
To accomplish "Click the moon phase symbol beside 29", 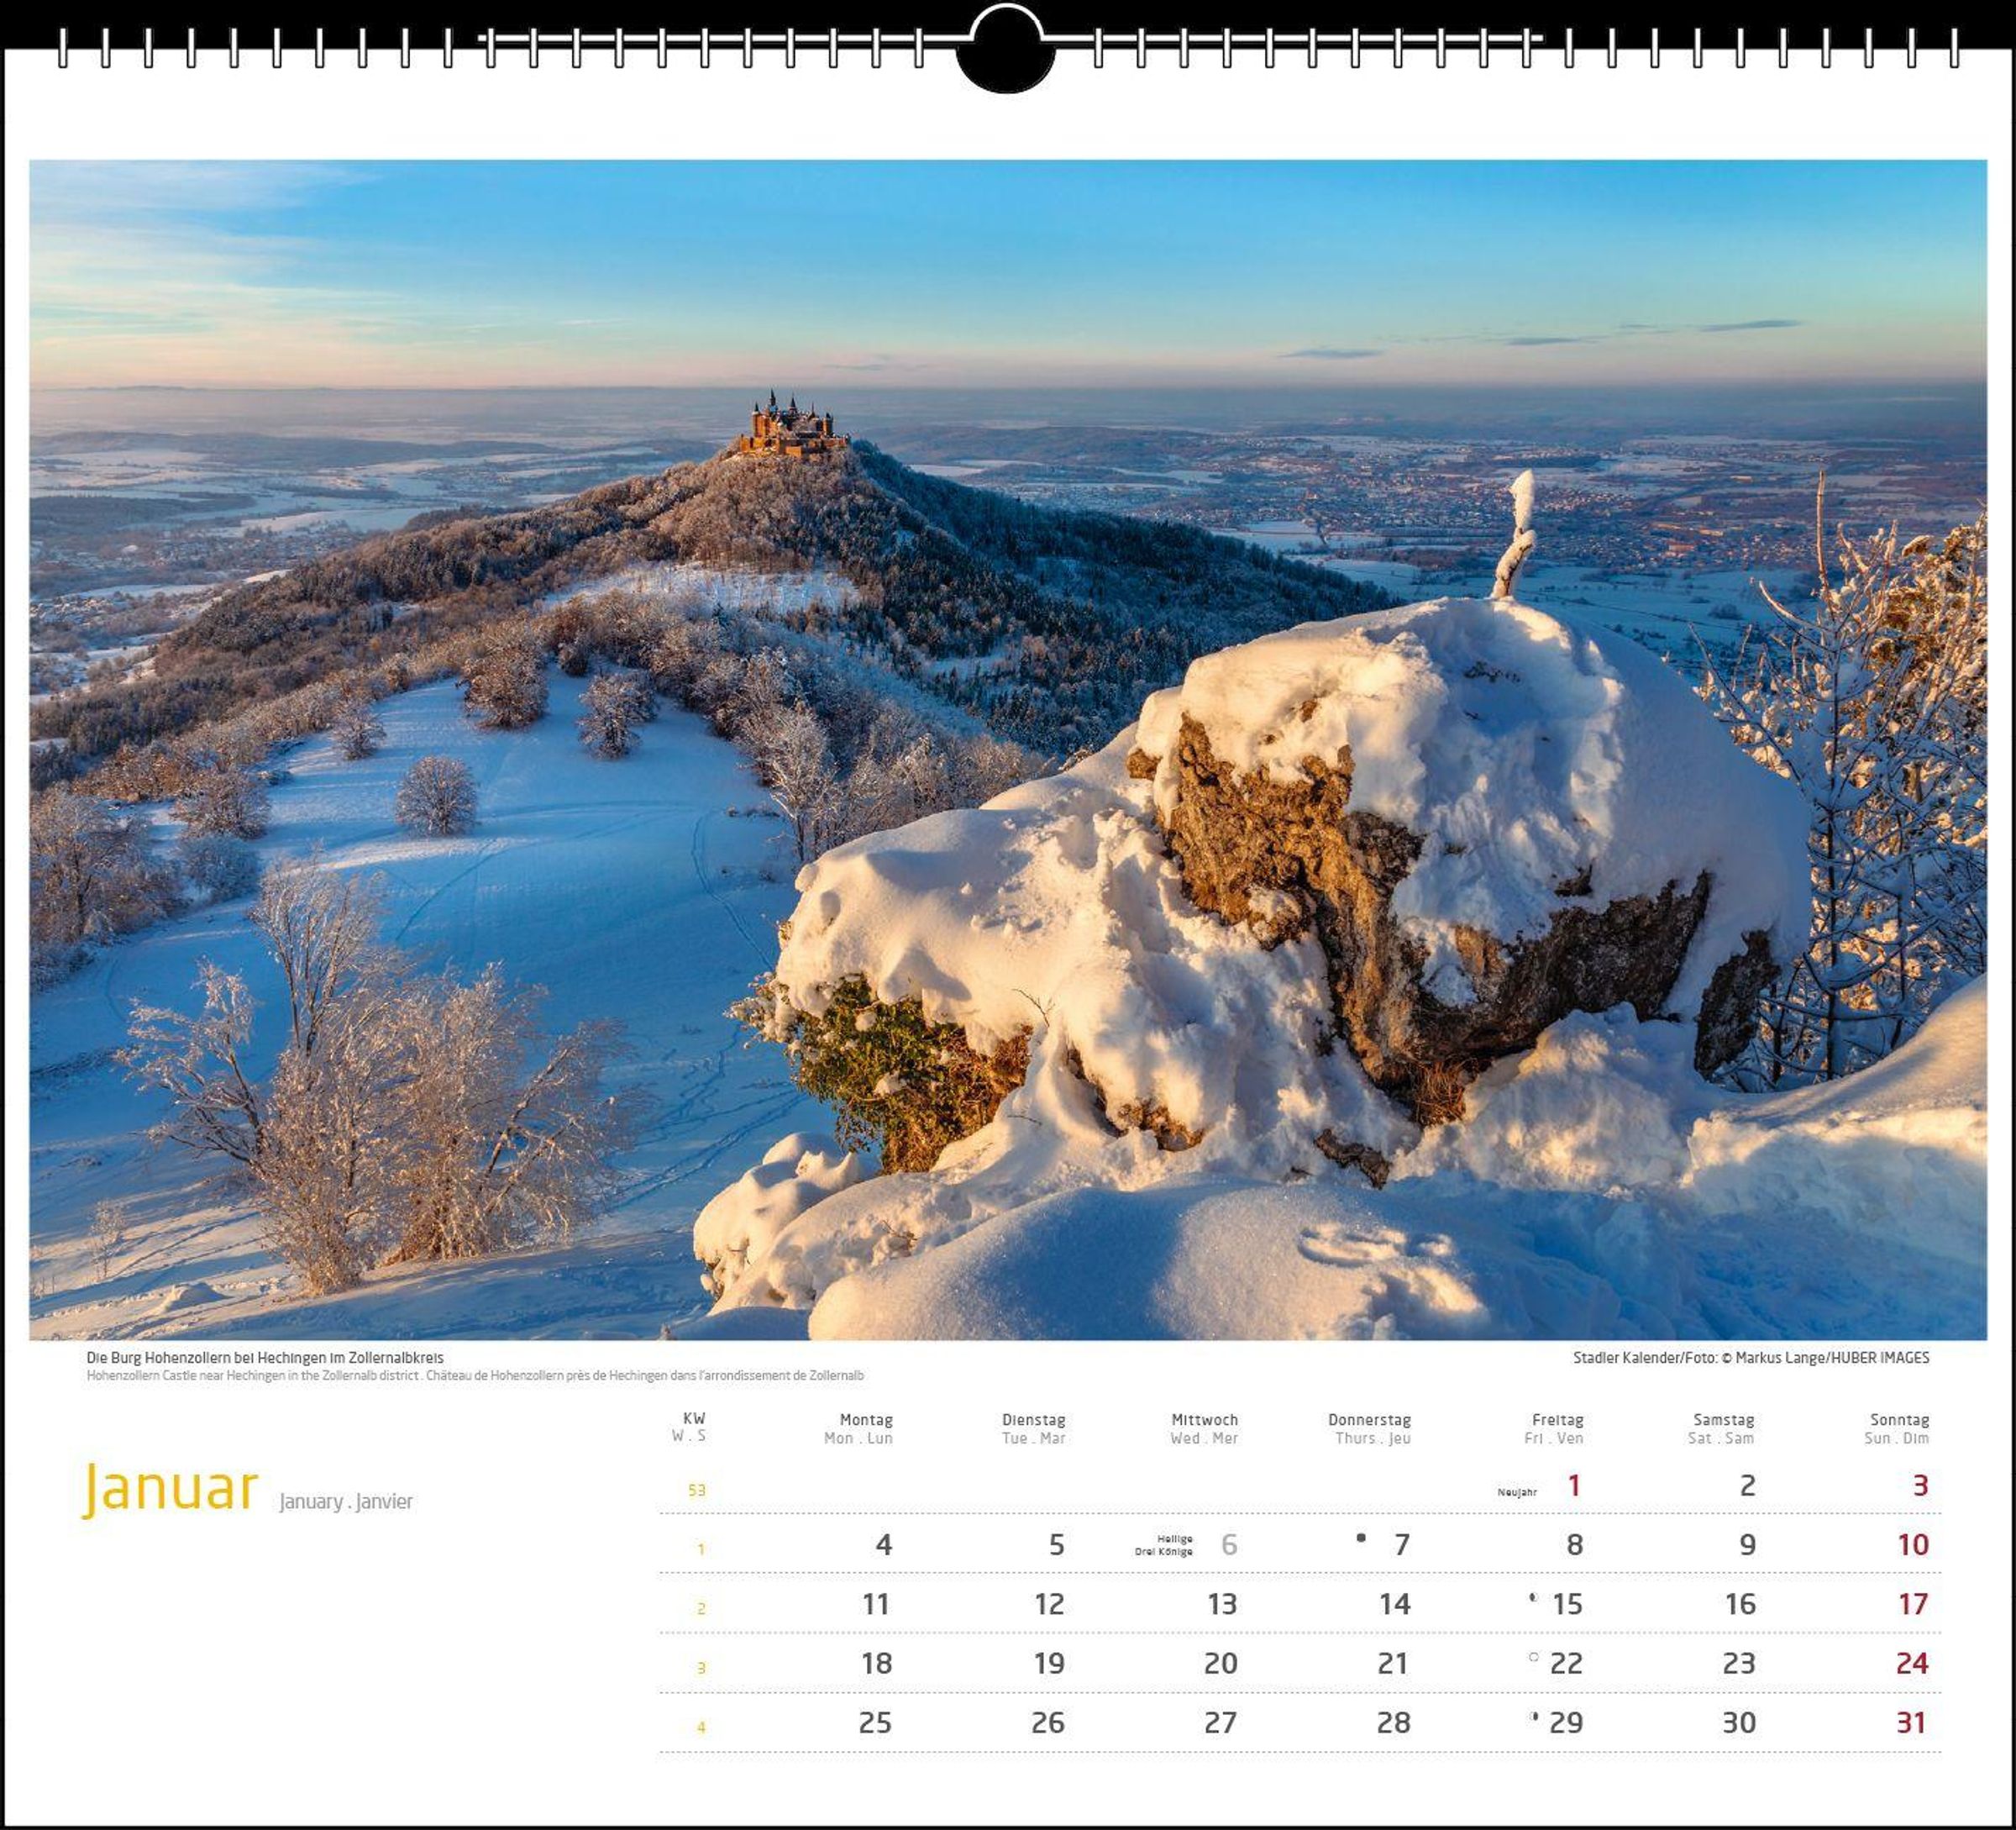I will 1534,1716.
